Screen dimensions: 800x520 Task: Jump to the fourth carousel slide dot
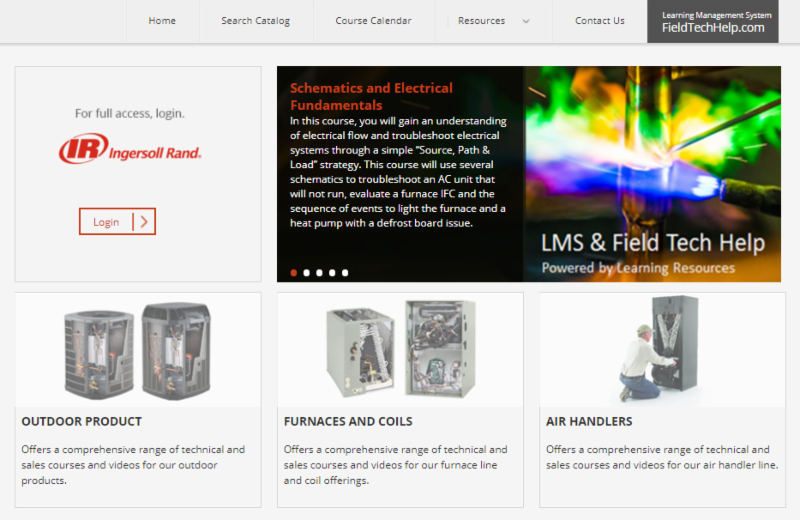tap(332, 273)
